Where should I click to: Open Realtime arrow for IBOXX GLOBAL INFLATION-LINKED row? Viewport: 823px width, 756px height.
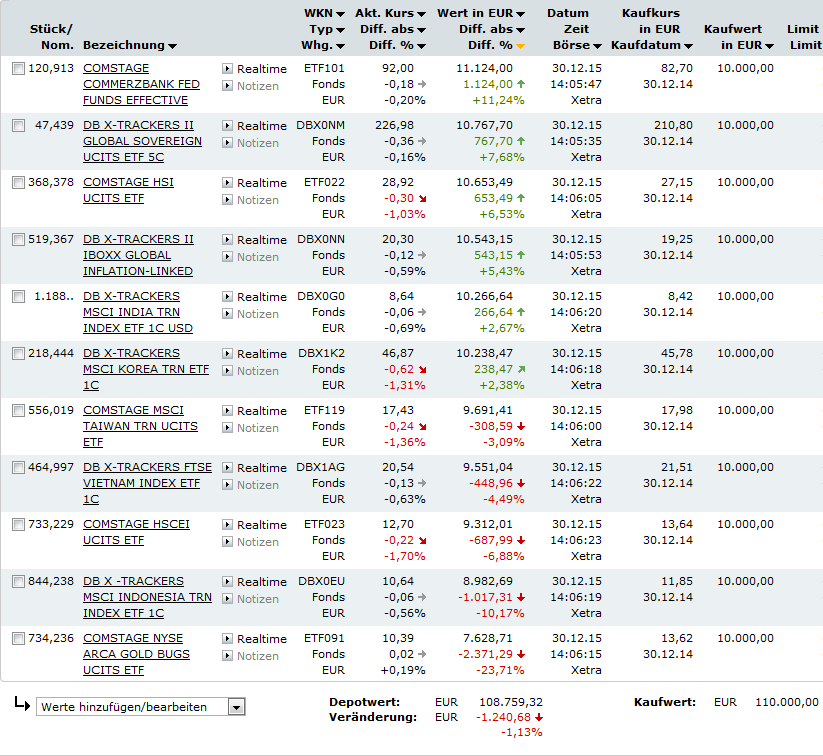pyautogui.click(x=227, y=239)
